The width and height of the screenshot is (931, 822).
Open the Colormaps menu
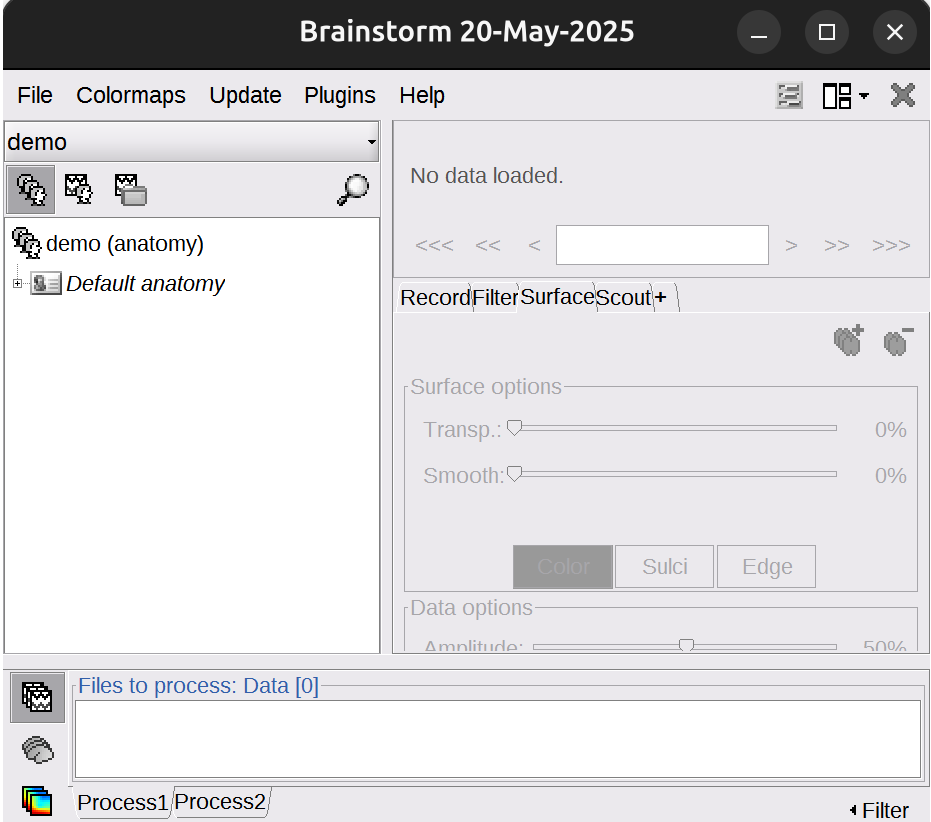pos(131,96)
